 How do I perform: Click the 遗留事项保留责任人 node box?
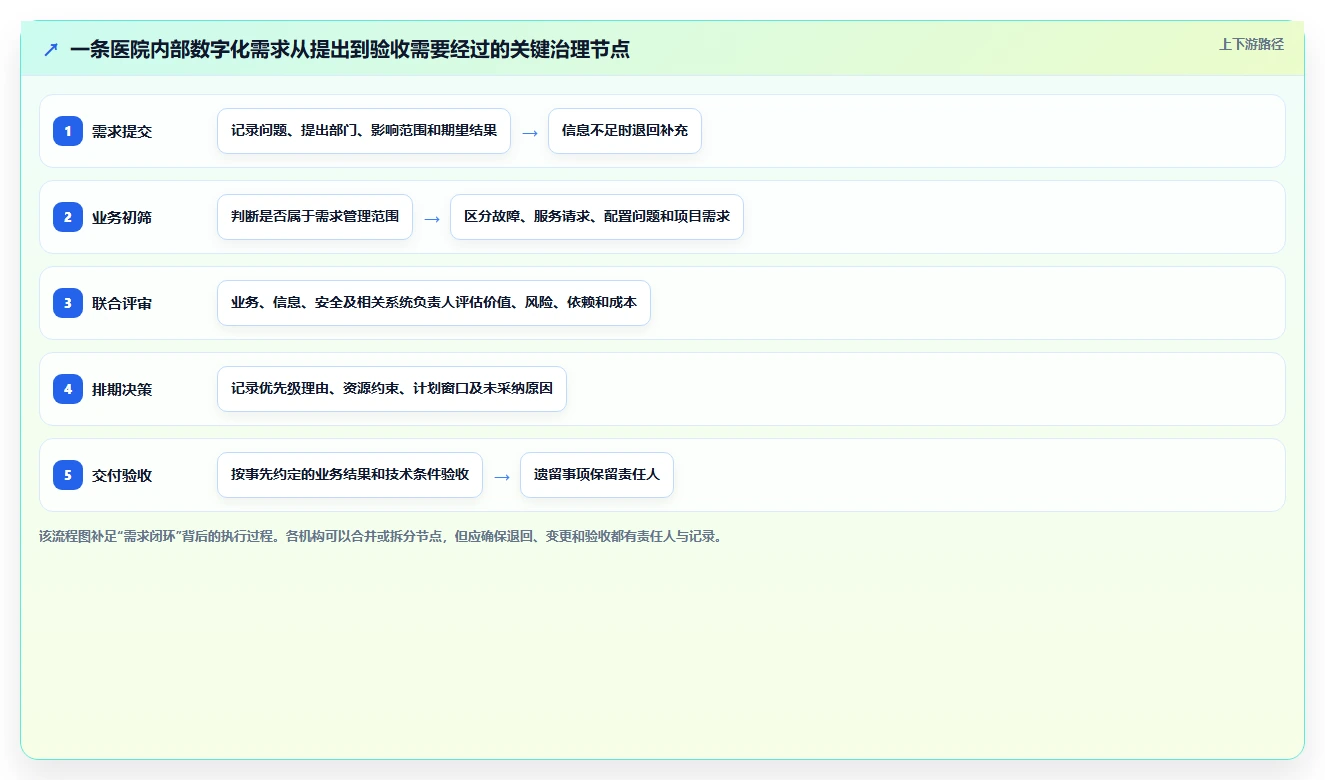pos(597,475)
